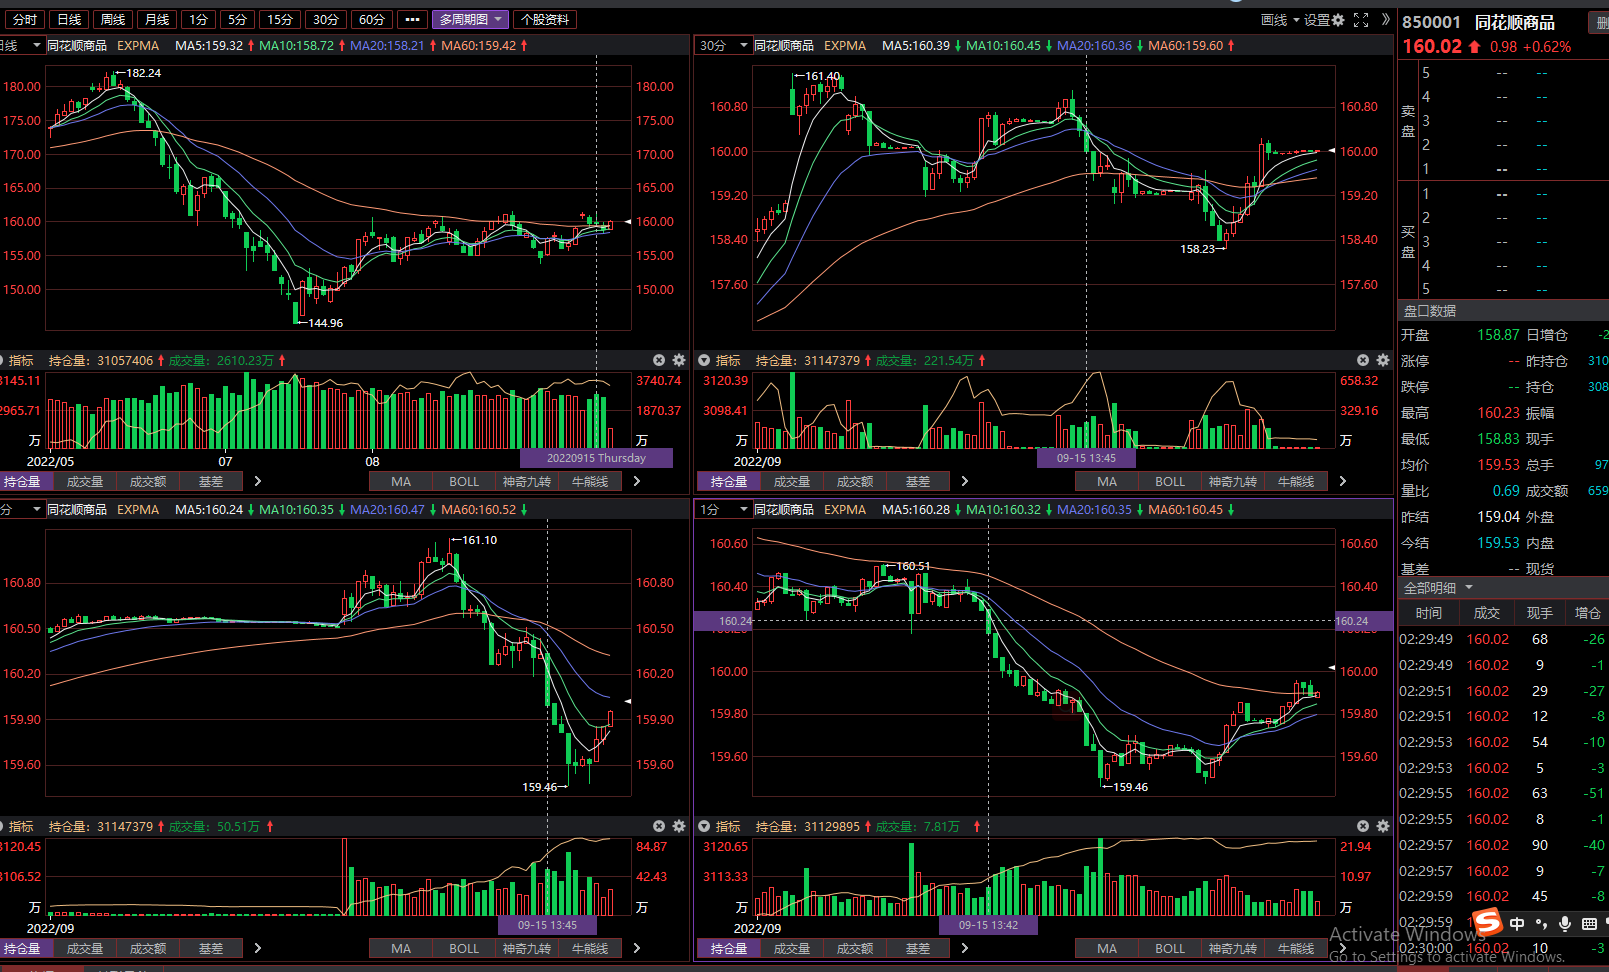1609x972 pixels.
Task: Open the 多周期图 dropdown
Action: tap(471, 20)
